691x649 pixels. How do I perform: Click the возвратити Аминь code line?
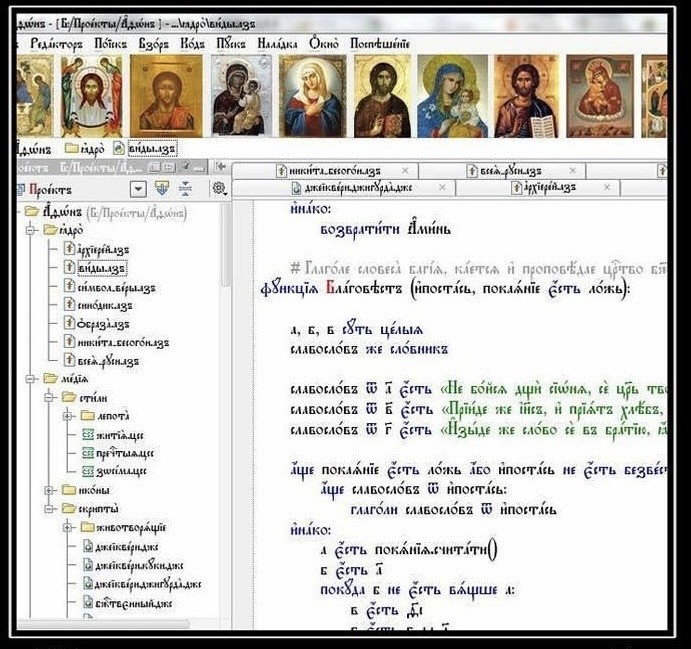(386, 229)
